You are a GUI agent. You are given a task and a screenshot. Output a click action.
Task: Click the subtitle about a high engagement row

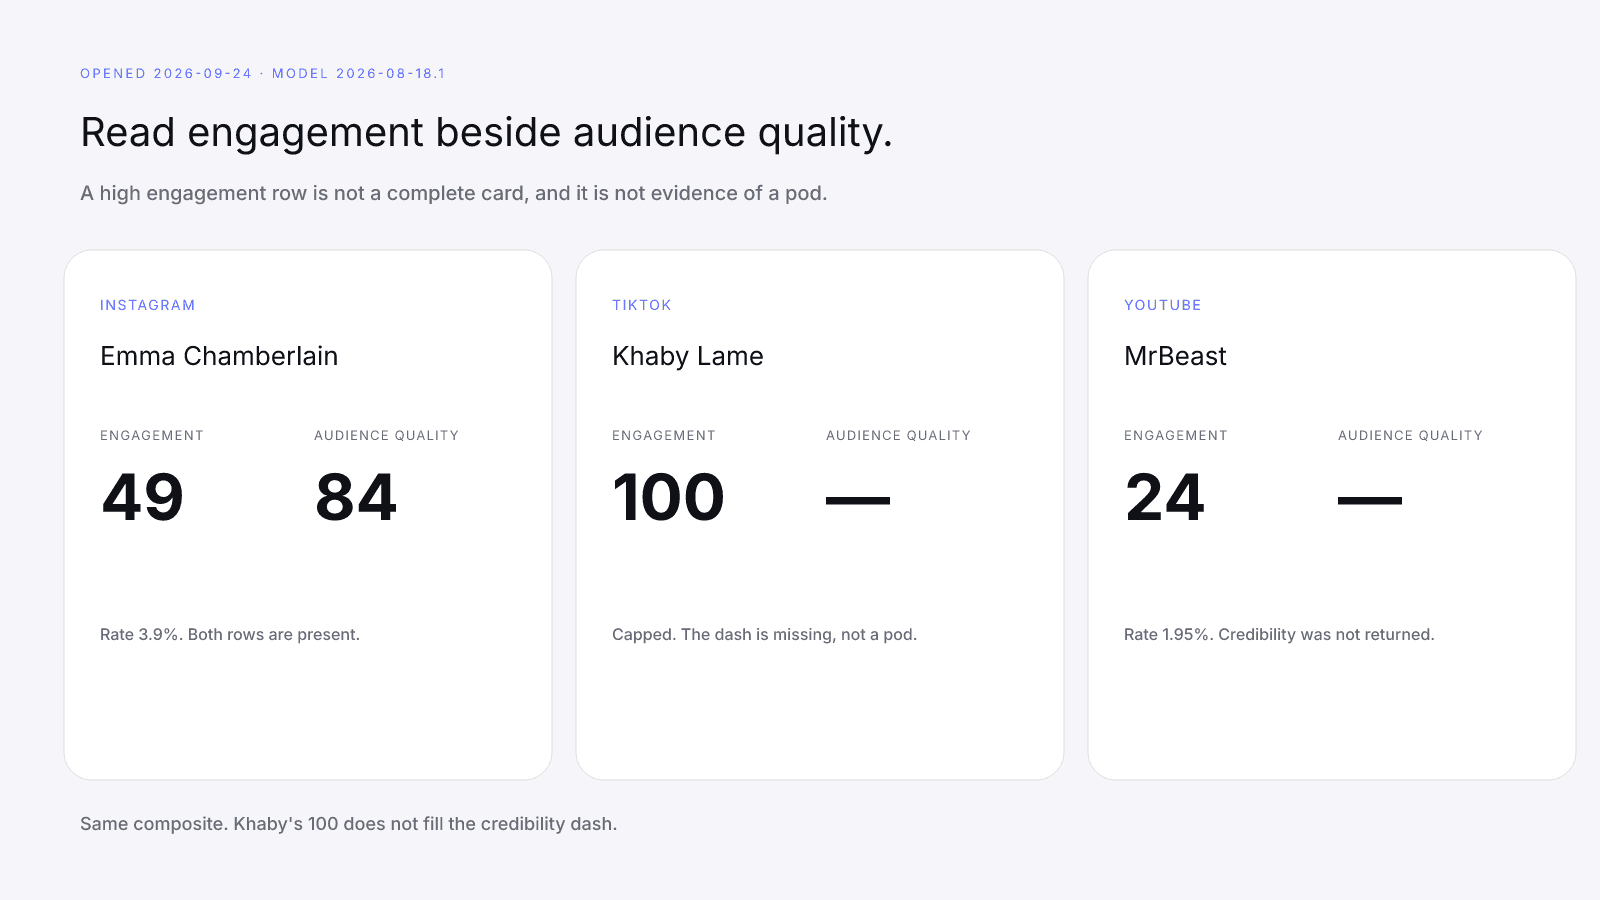454,193
